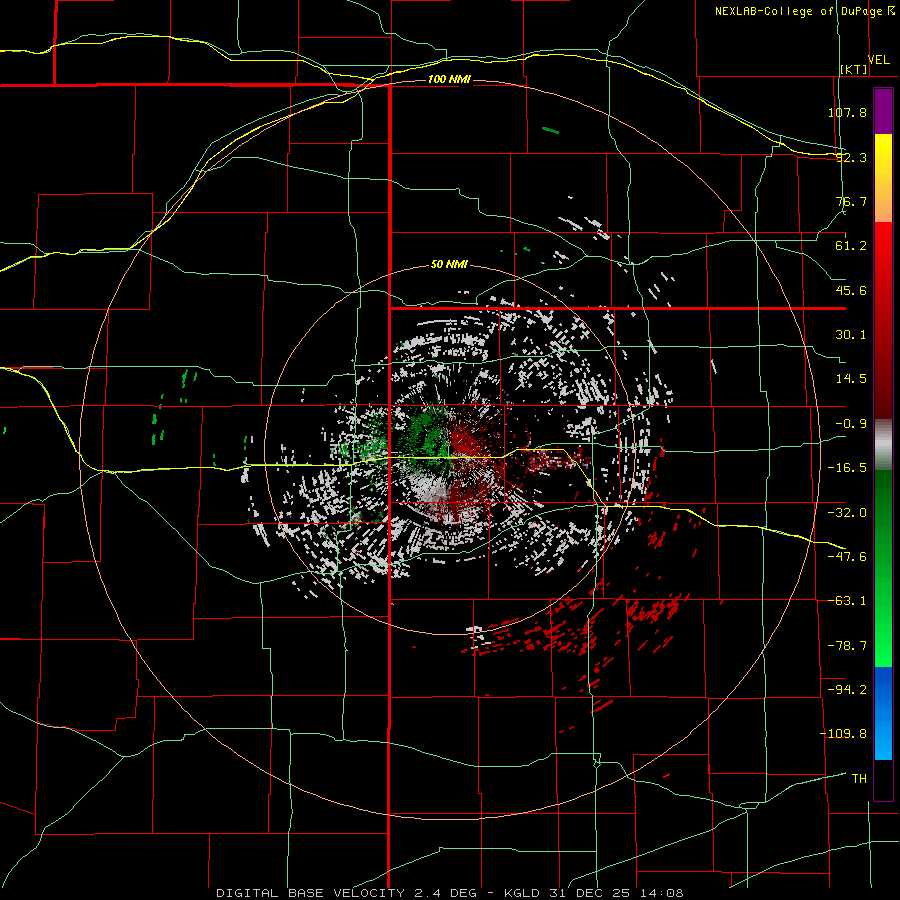Click the 61.2 velocity scale value
The height and width of the screenshot is (900, 900).
click(851, 246)
